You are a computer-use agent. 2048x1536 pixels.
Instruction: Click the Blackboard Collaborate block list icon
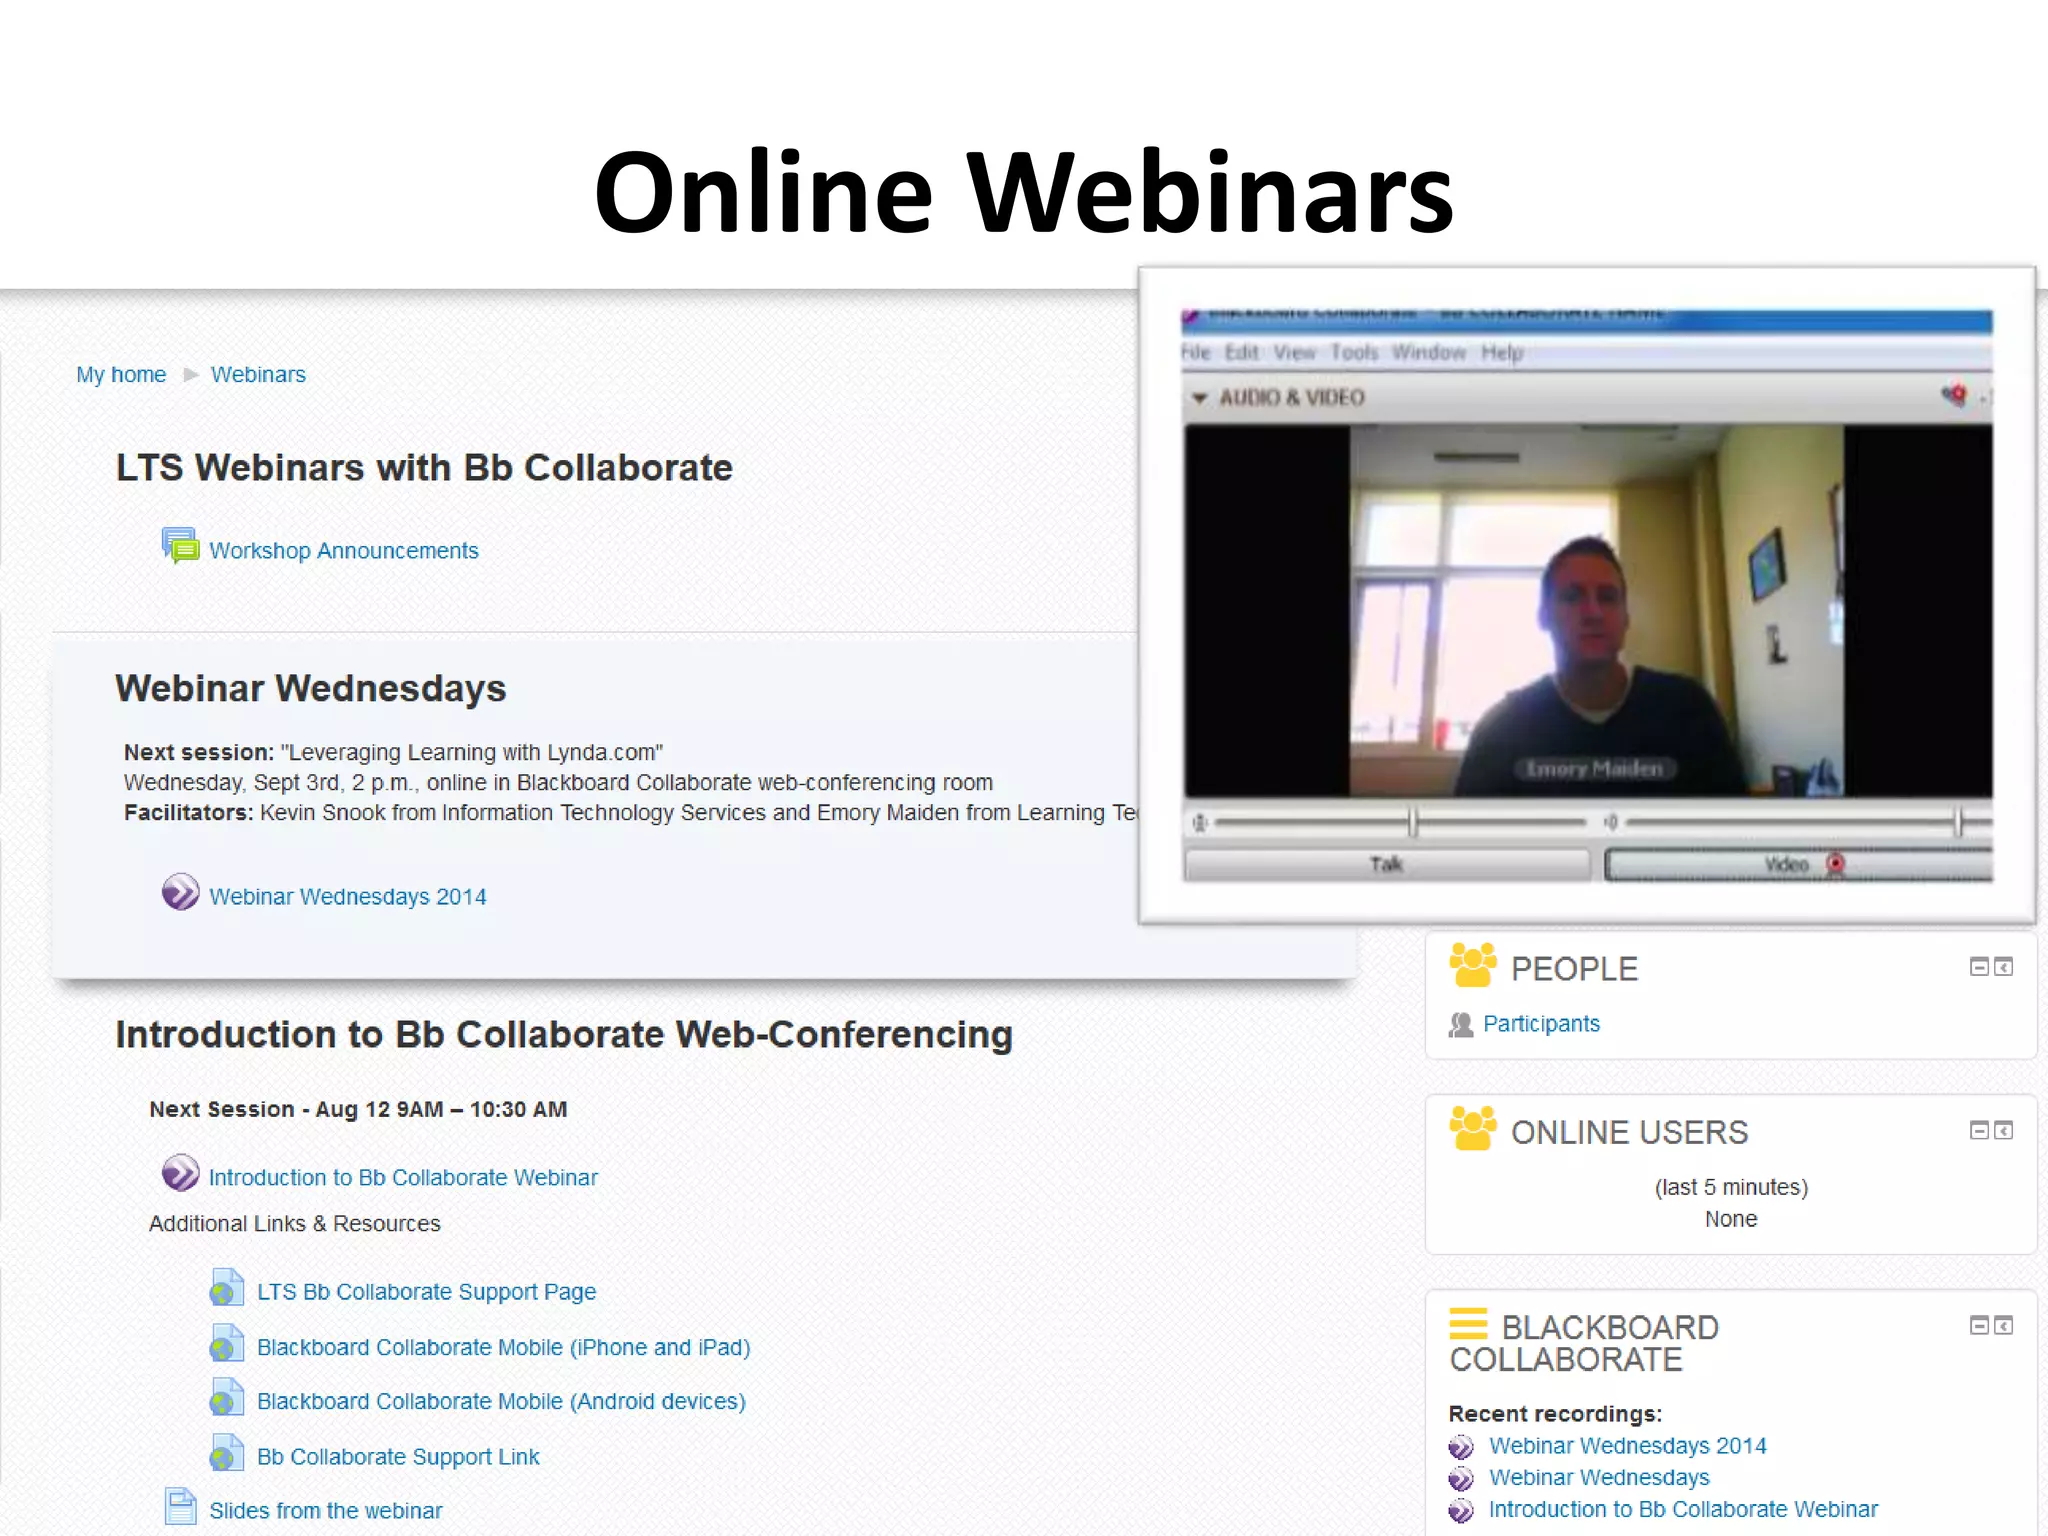(1469, 1324)
